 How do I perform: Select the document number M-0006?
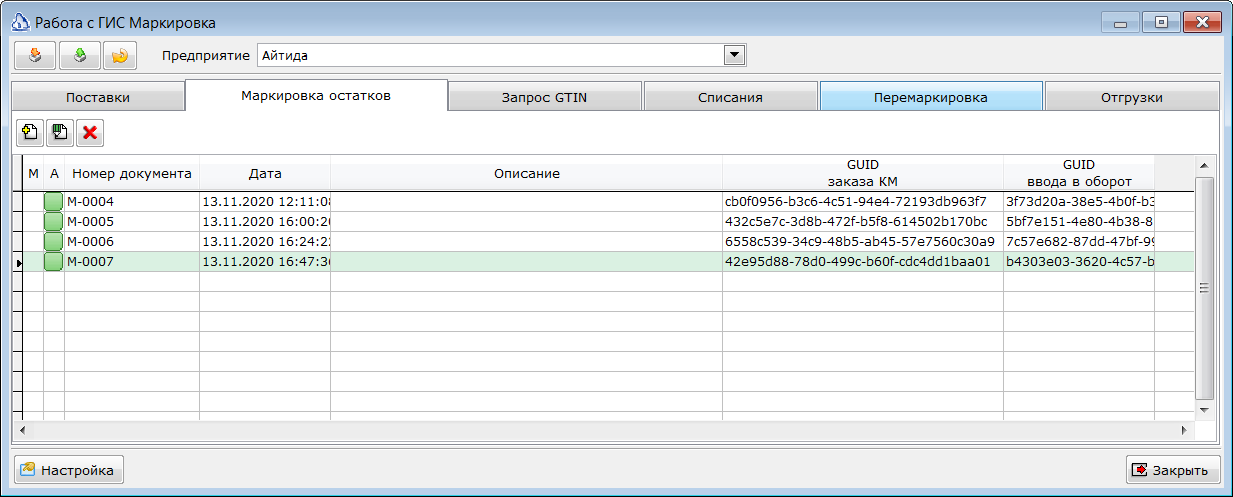click(x=132, y=242)
